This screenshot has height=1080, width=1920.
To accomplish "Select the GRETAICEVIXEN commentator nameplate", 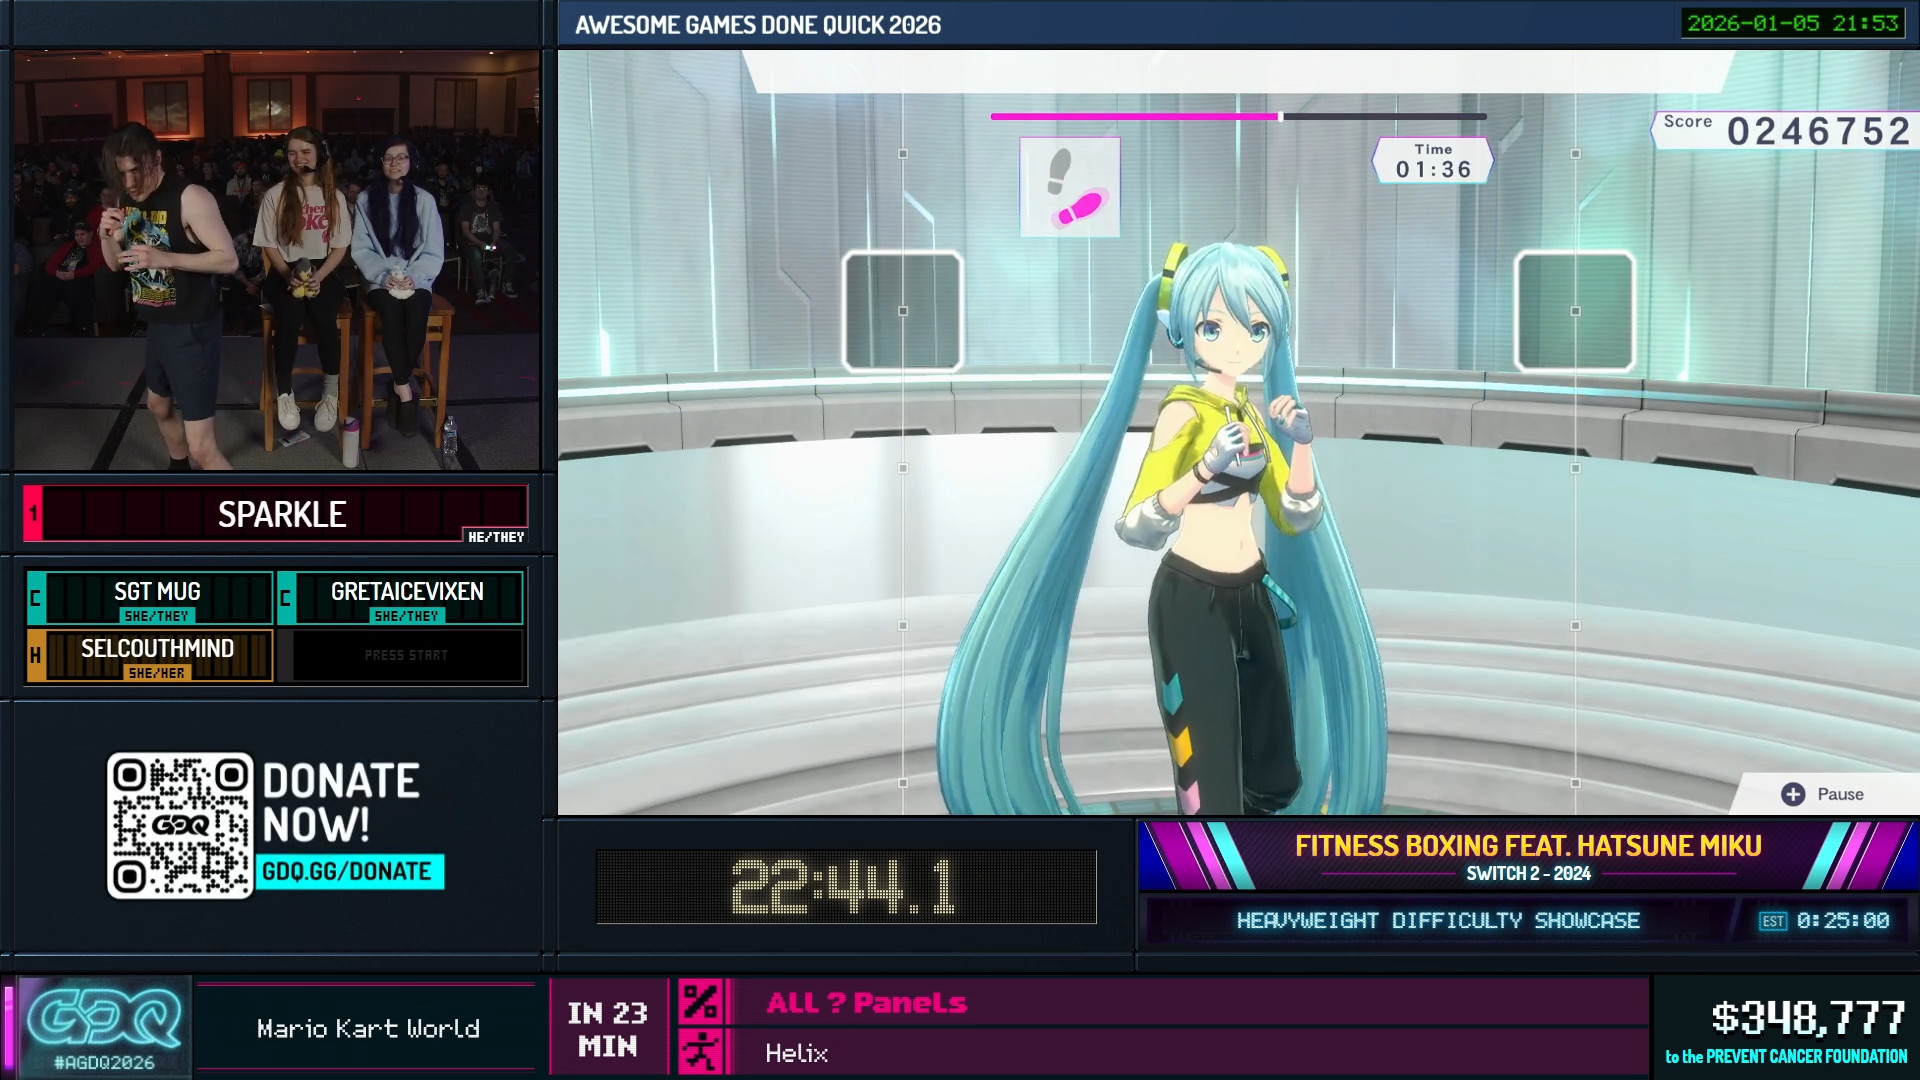I will point(406,597).
